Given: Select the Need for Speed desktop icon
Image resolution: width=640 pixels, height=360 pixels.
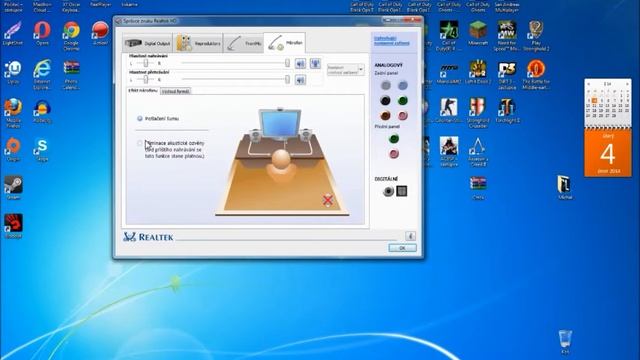Looking at the screenshot, I should 507,36.
